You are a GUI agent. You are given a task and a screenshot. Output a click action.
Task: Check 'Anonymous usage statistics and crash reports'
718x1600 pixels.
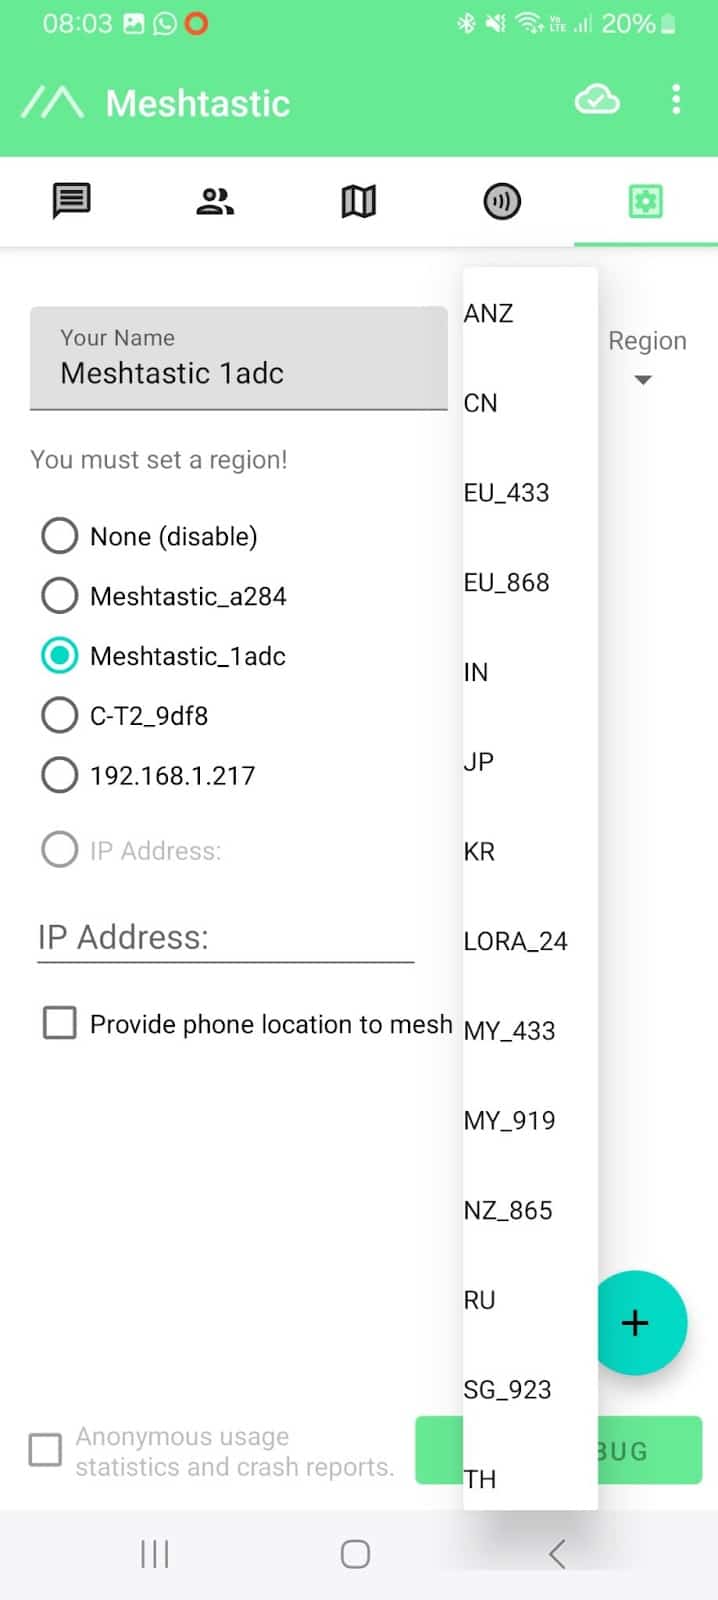[44, 1450]
